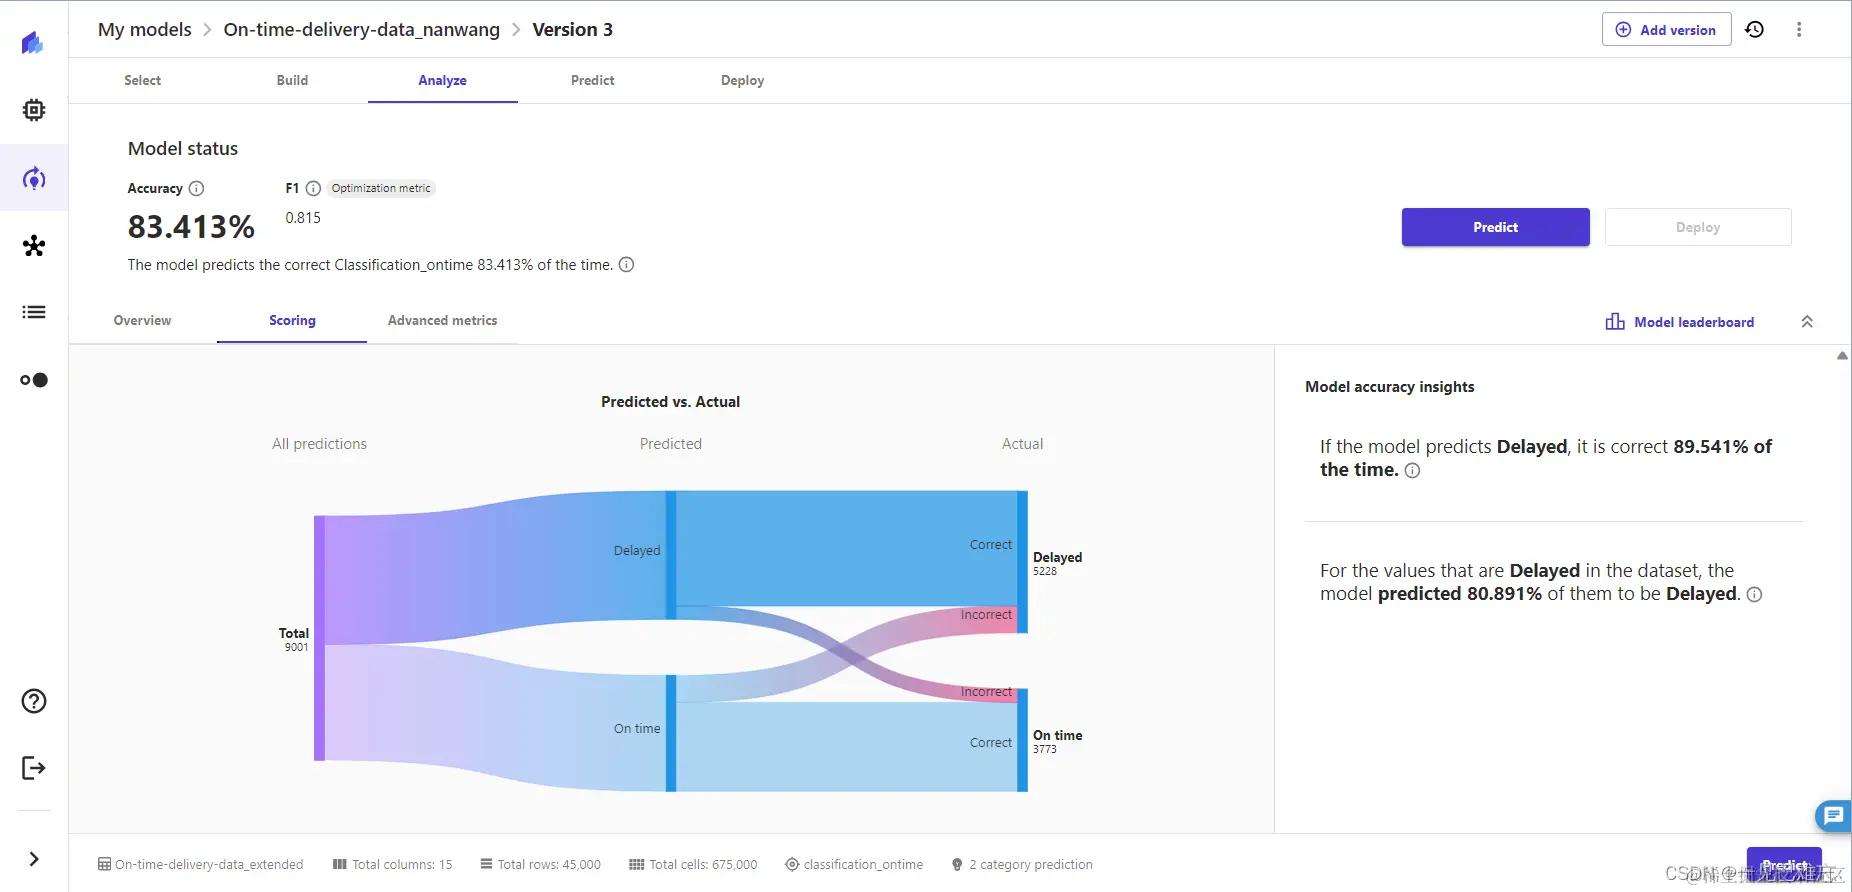Click the Add version button

click(1666, 29)
